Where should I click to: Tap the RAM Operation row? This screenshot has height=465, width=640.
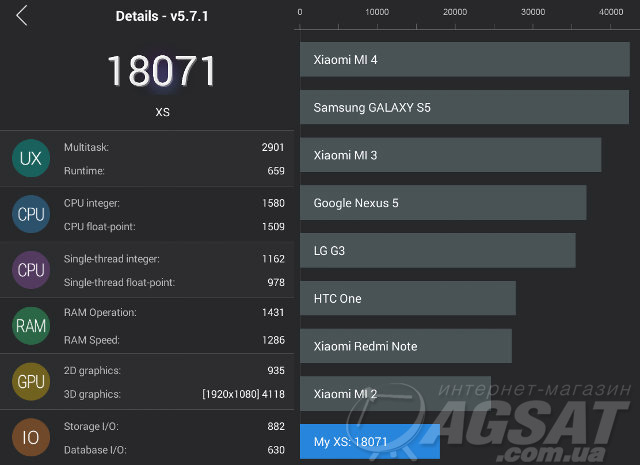point(174,312)
